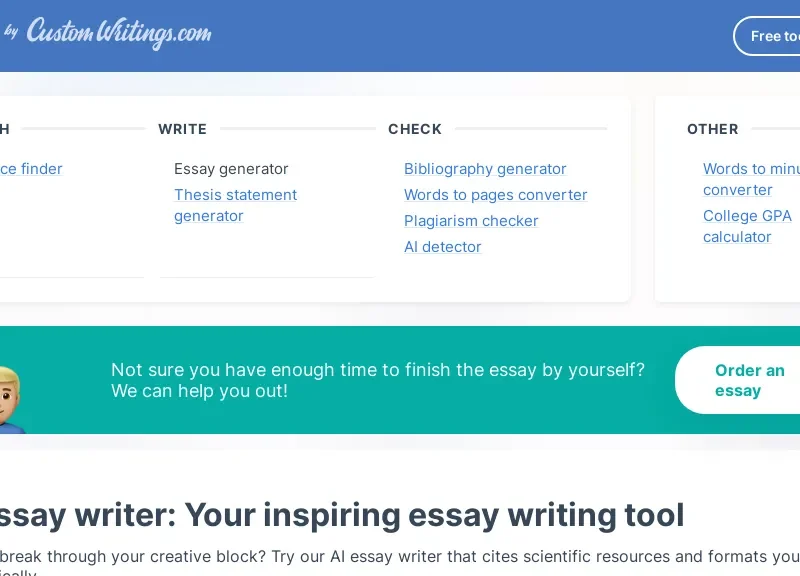Open the Plagiarism checker
The width and height of the screenshot is (800, 576).
pyautogui.click(x=471, y=221)
